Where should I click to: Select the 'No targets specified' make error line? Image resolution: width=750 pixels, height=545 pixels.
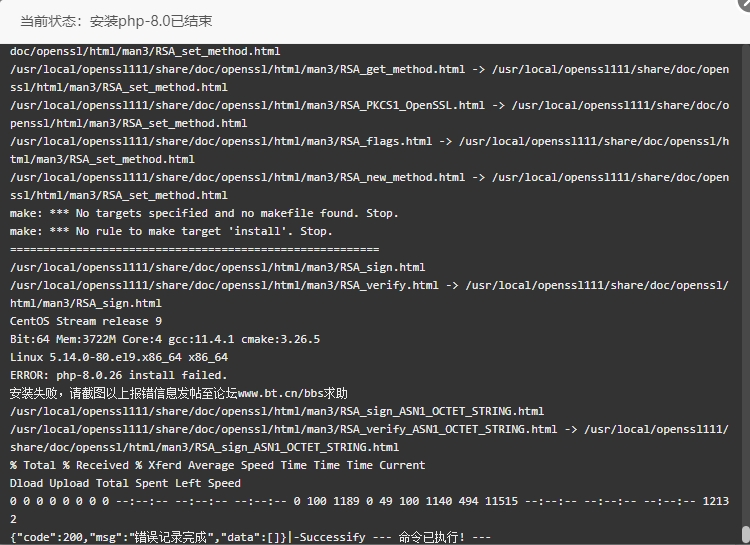click(x=204, y=213)
